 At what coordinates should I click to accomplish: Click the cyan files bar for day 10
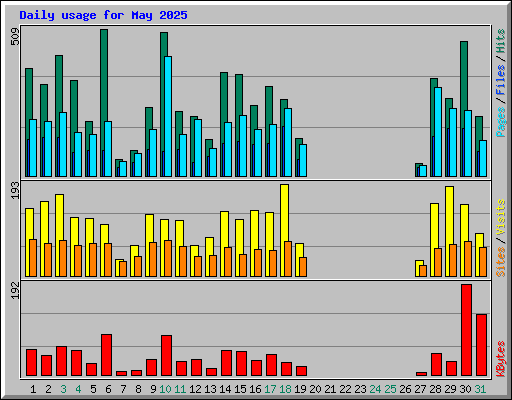point(168,116)
